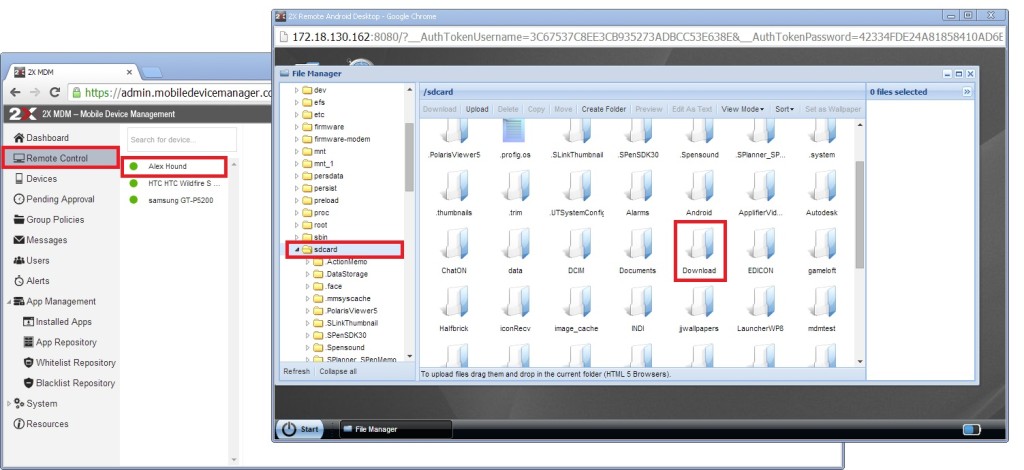The height and width of the screenshot is (470, 1024).
Task: Collapse the App Management group
Action: coord(8,302)
